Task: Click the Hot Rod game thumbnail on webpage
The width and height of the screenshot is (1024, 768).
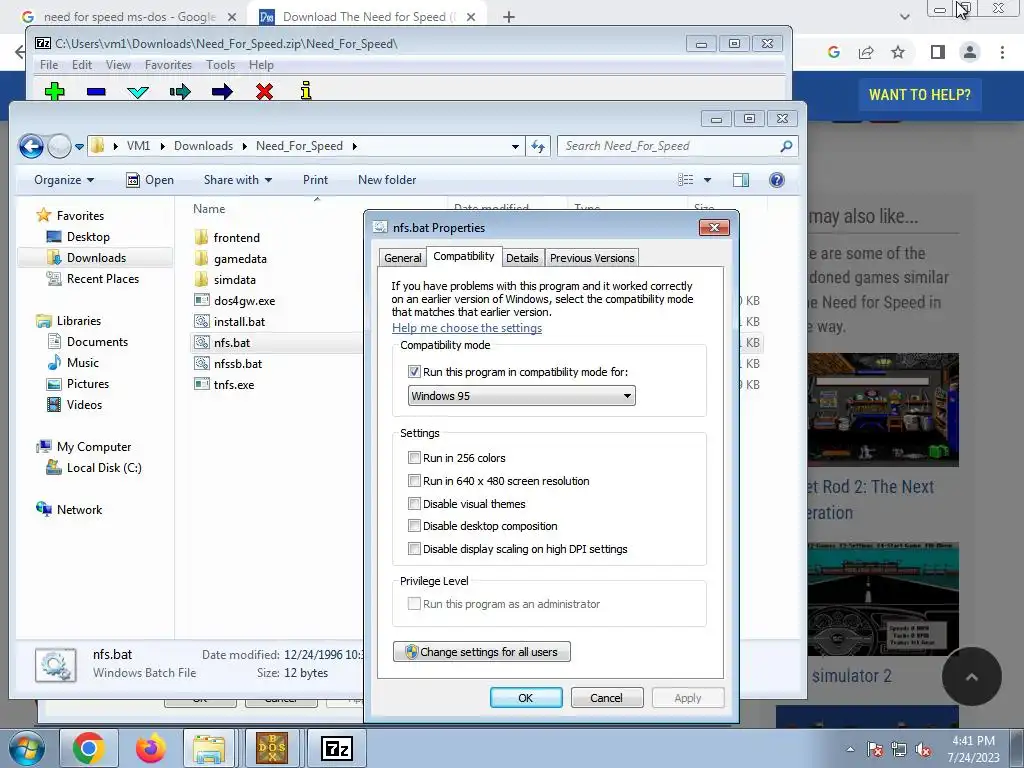Action: tap(883, 409)
